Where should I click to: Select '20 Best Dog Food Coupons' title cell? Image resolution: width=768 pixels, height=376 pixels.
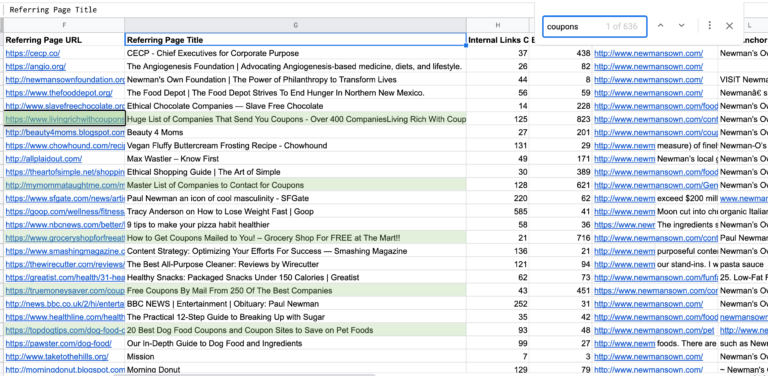point(295,330)
